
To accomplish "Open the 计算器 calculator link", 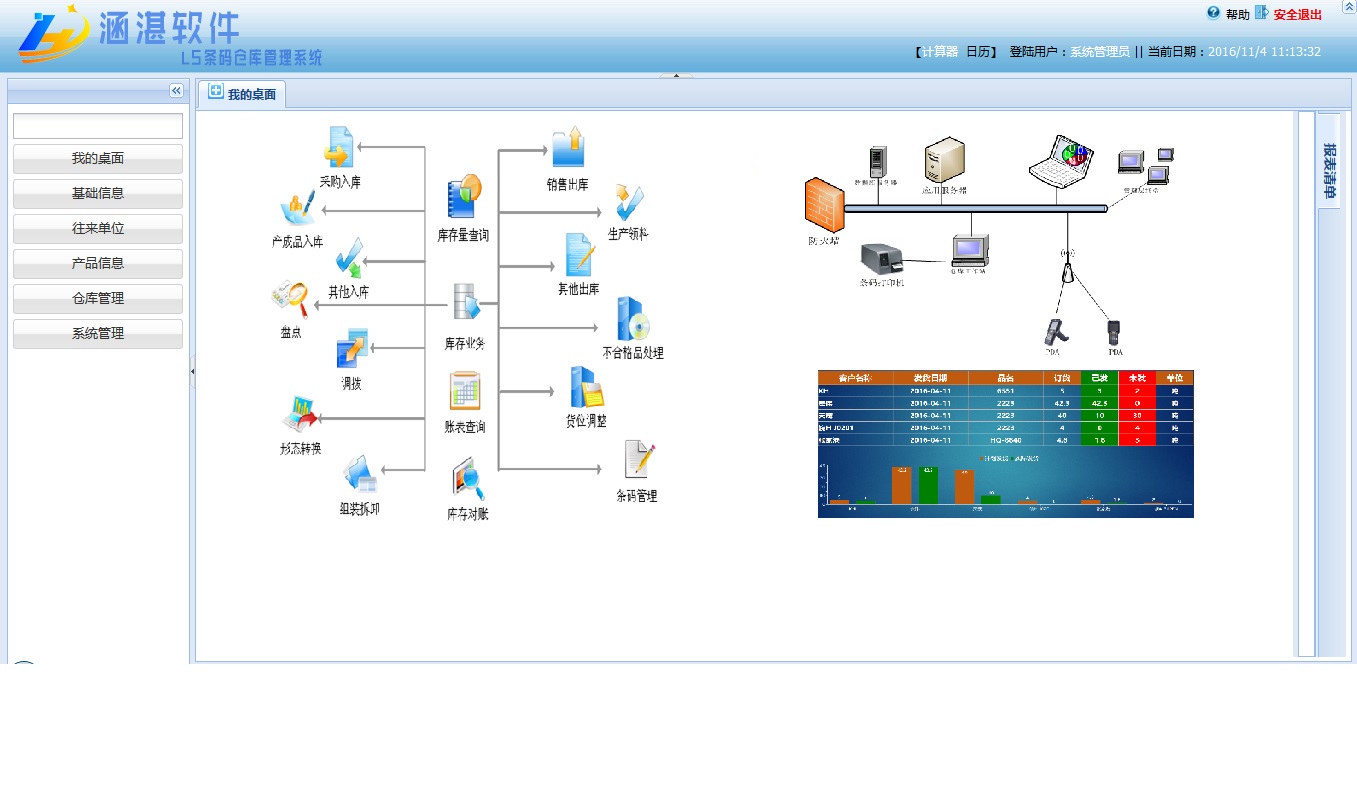I will tap(939, 52).
